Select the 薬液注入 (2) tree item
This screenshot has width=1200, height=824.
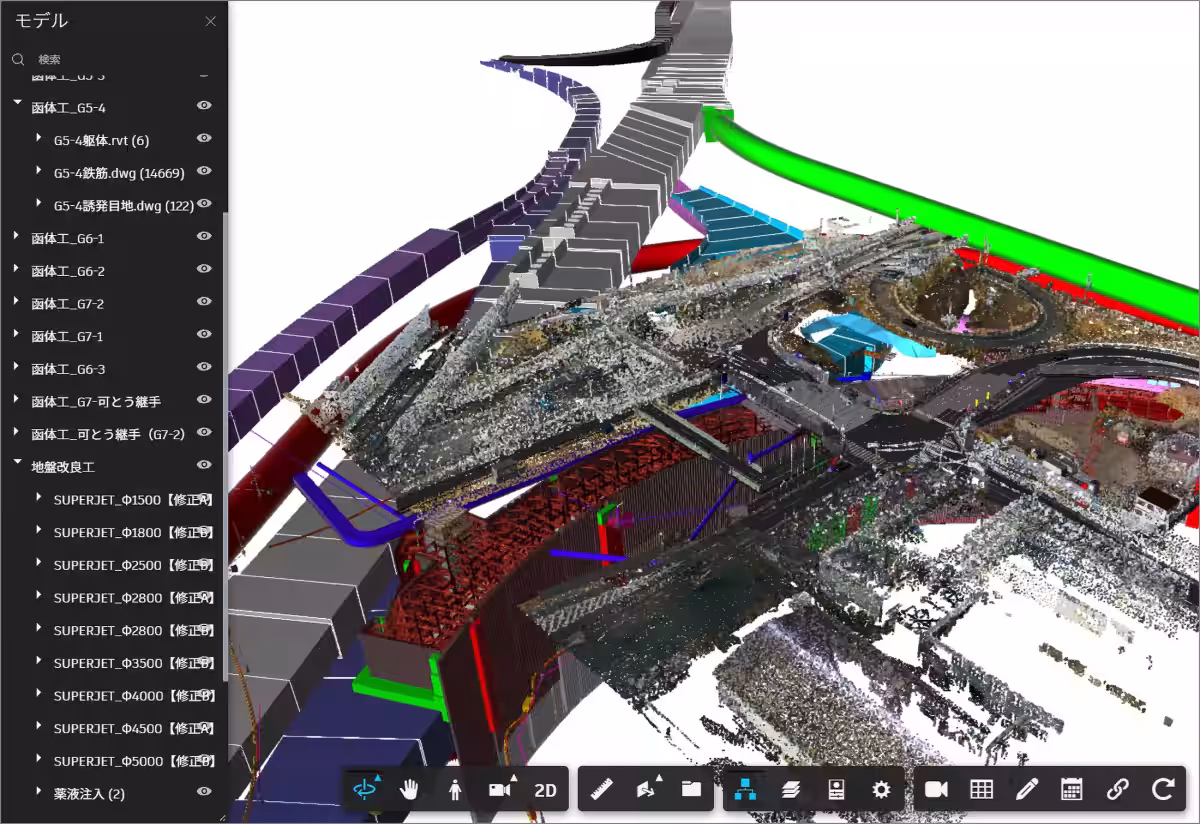point(89,794)
